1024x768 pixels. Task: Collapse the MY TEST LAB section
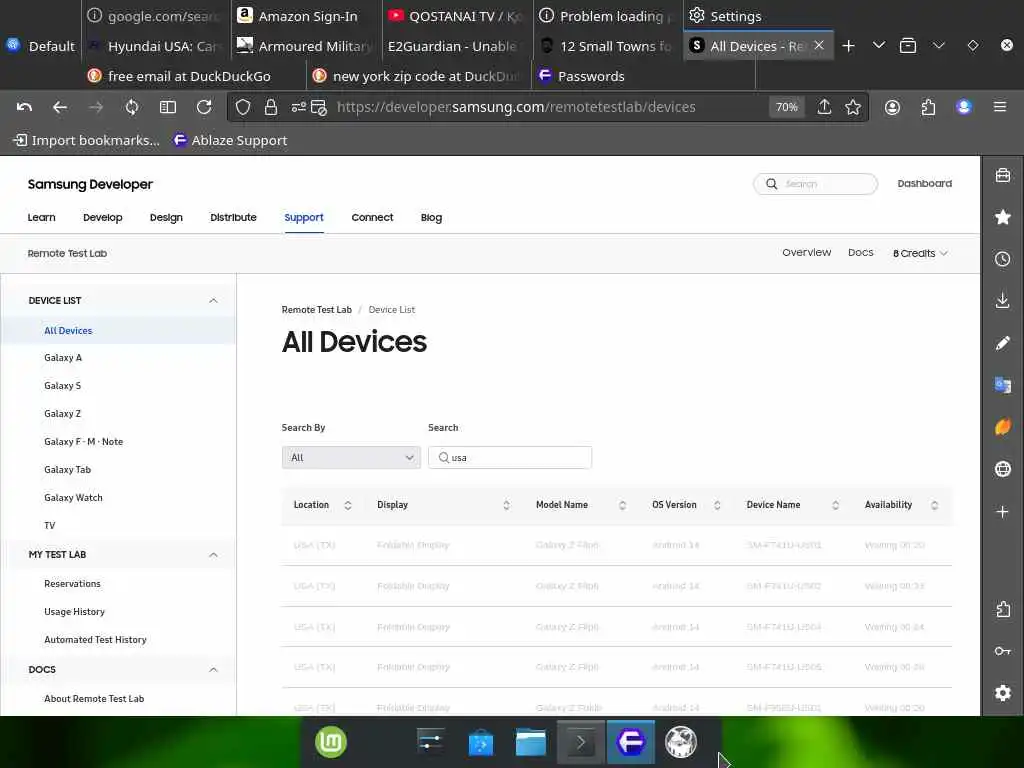click(213, 554)
